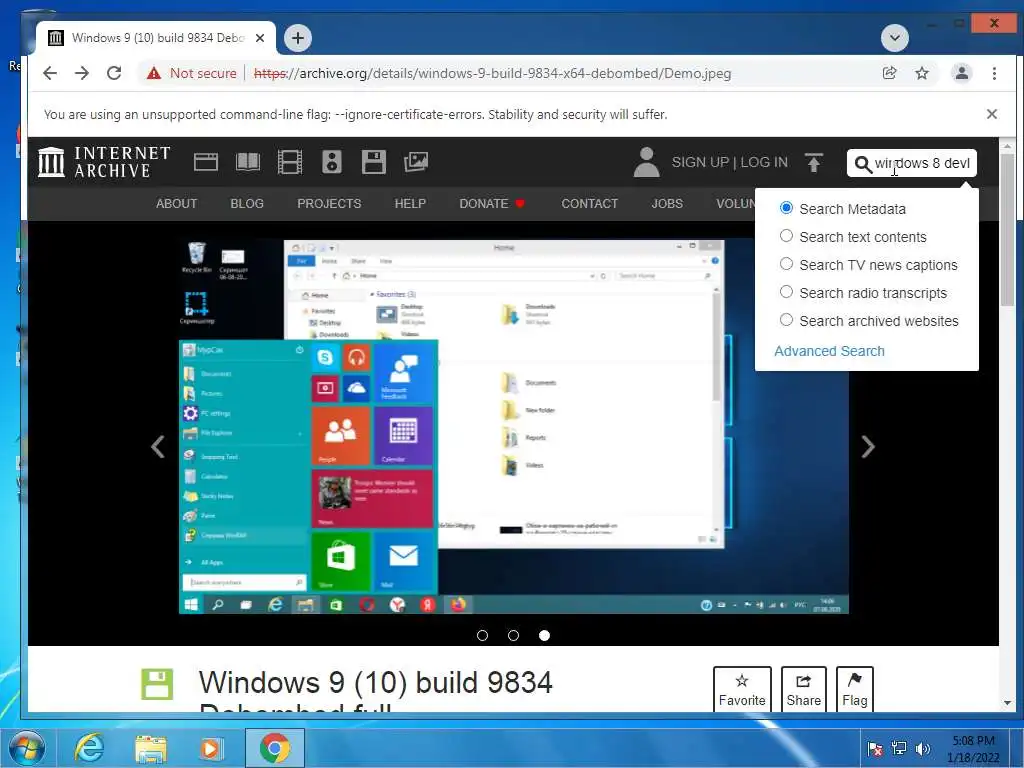Image resolution: width=1024 pixels, height=768 pixels.
Task: Select Search text contents option
Action: (x=786, y=236)
